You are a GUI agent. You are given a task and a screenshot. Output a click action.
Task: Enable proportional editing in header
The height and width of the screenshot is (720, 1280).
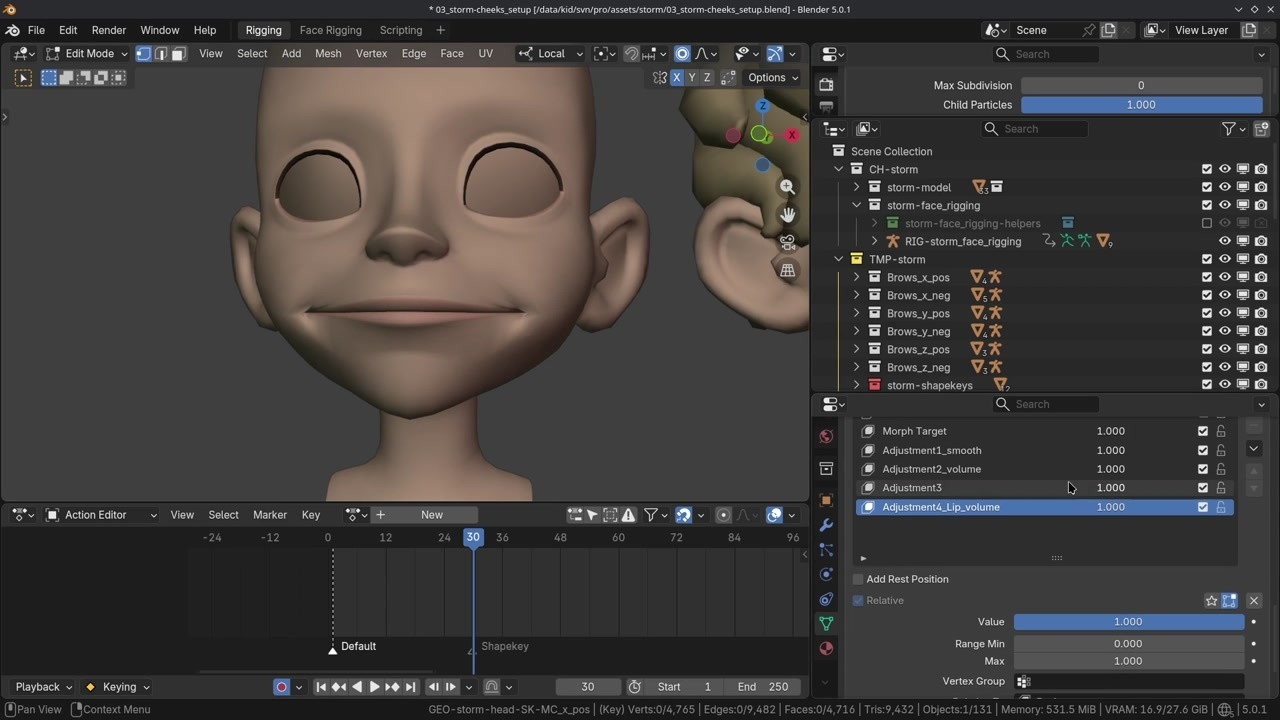682,54
